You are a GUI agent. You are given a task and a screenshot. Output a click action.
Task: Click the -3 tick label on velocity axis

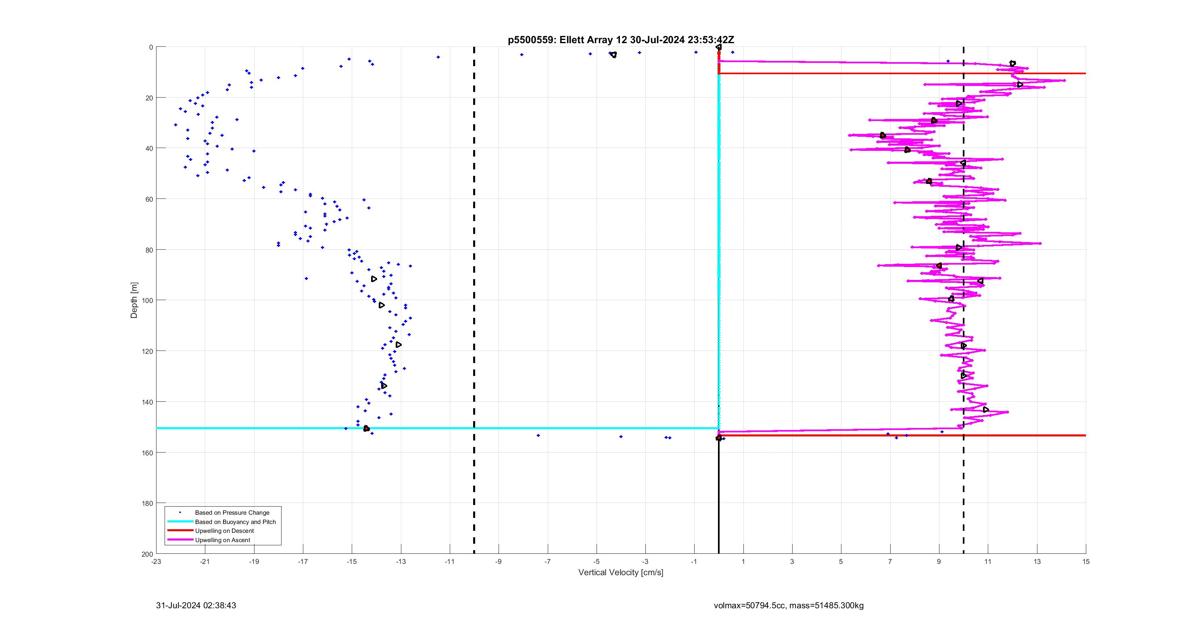[x=646, y=561]
